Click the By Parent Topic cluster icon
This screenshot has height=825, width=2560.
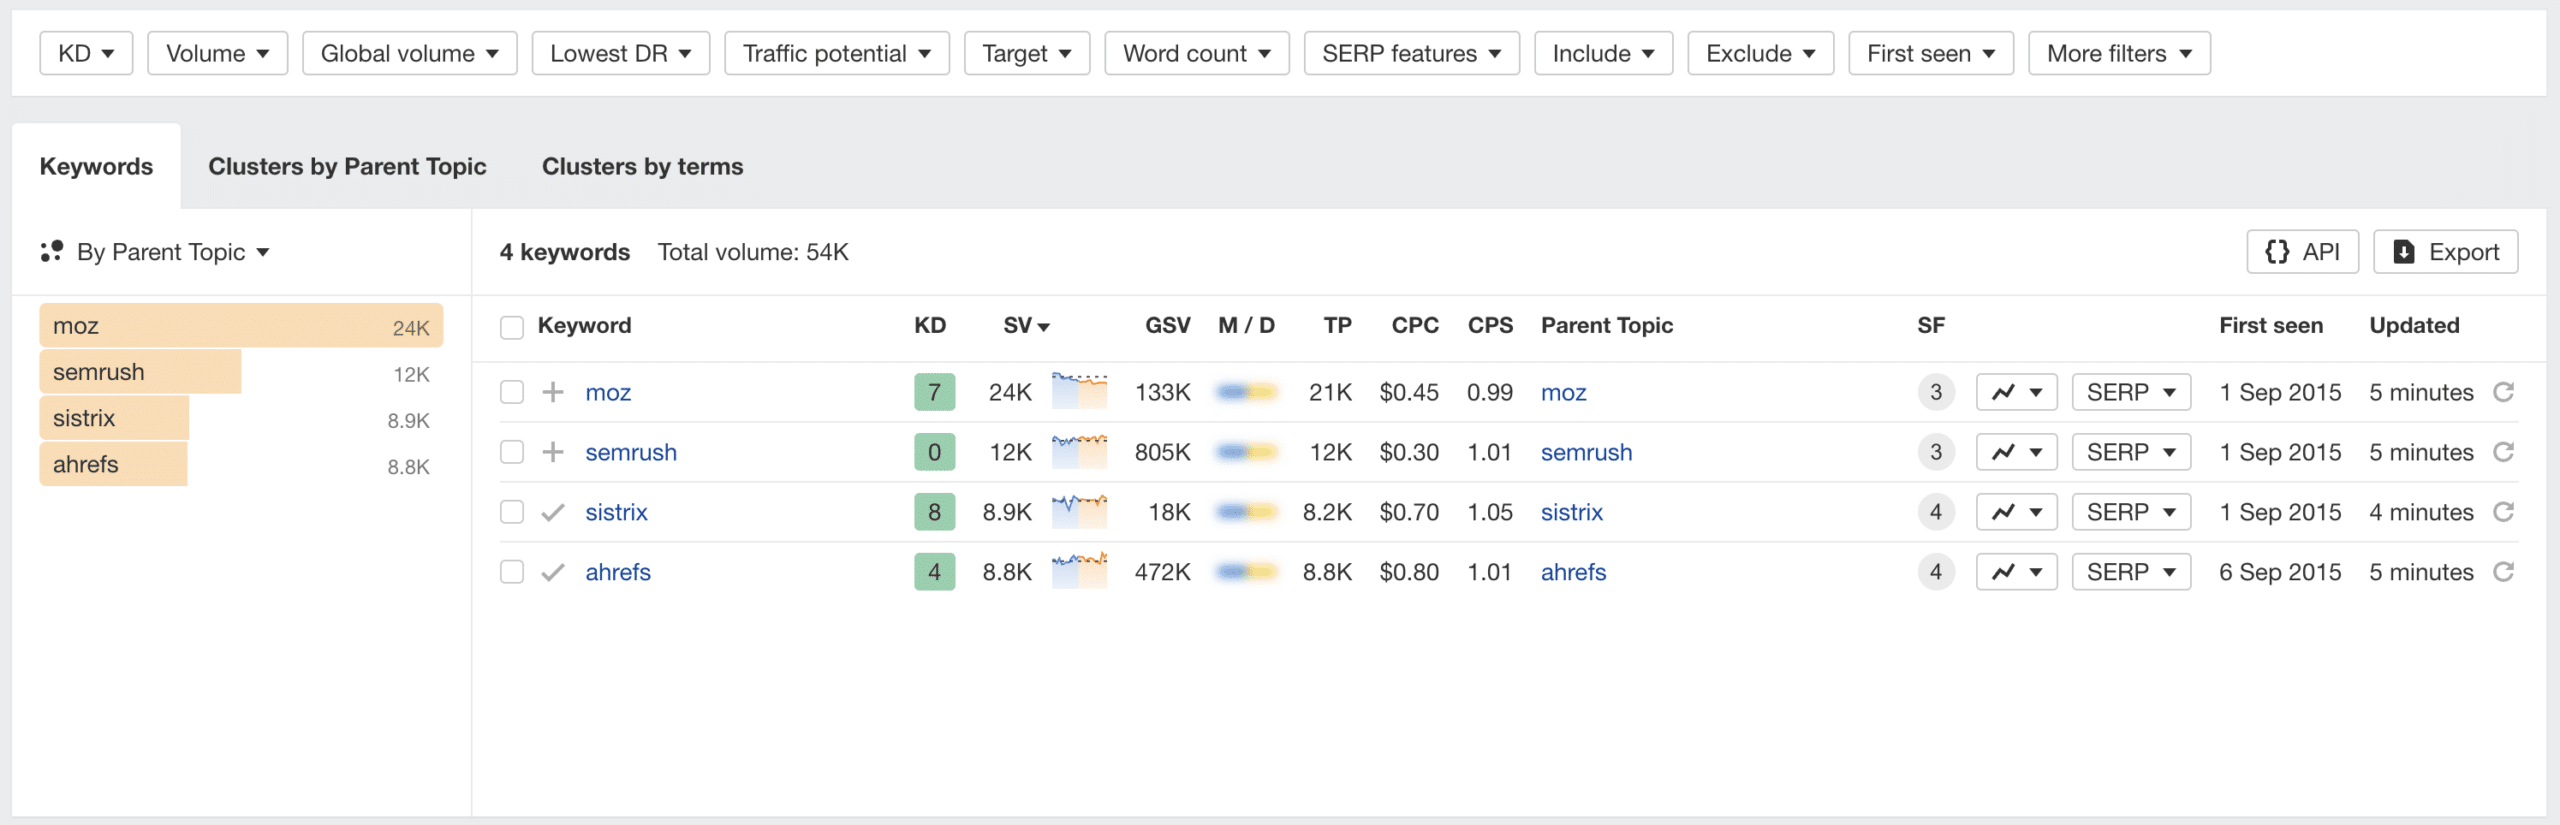(52, 251)
